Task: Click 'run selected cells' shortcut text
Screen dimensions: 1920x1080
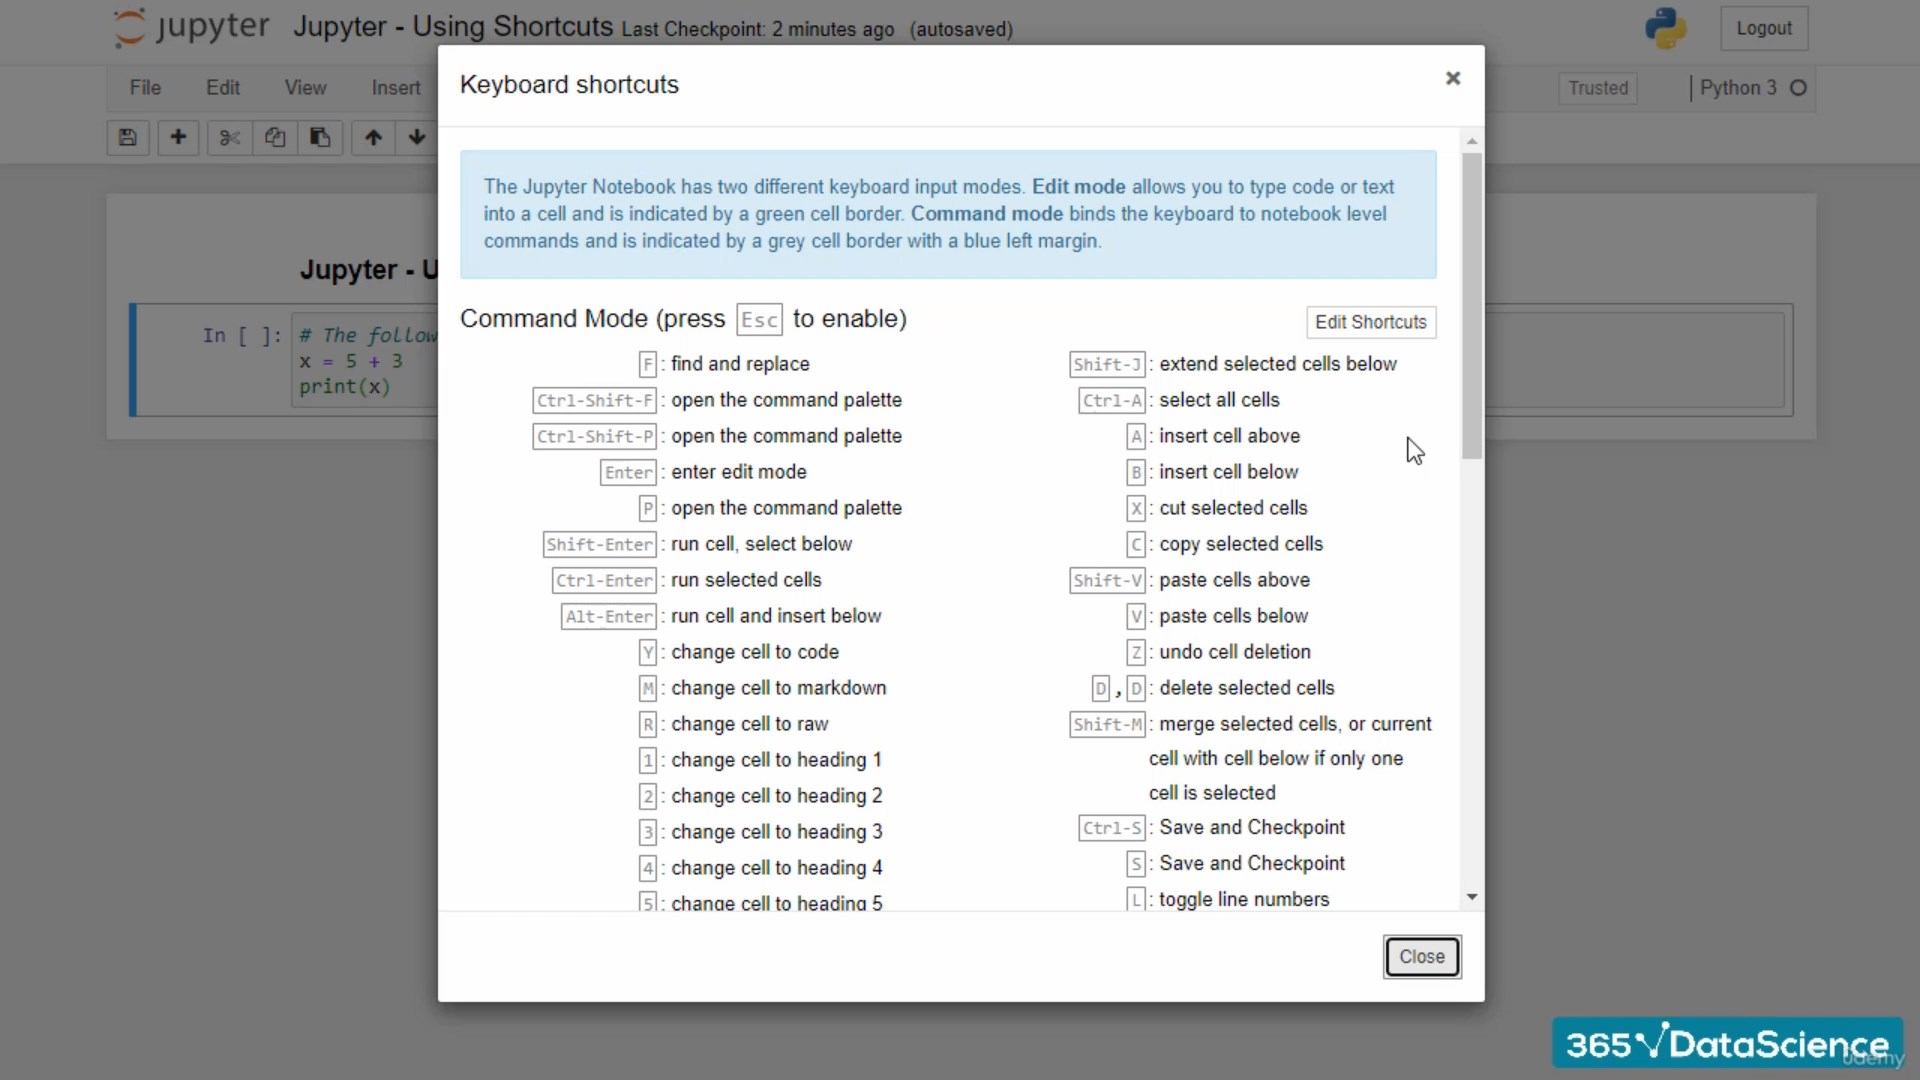Action: [746, 580]
